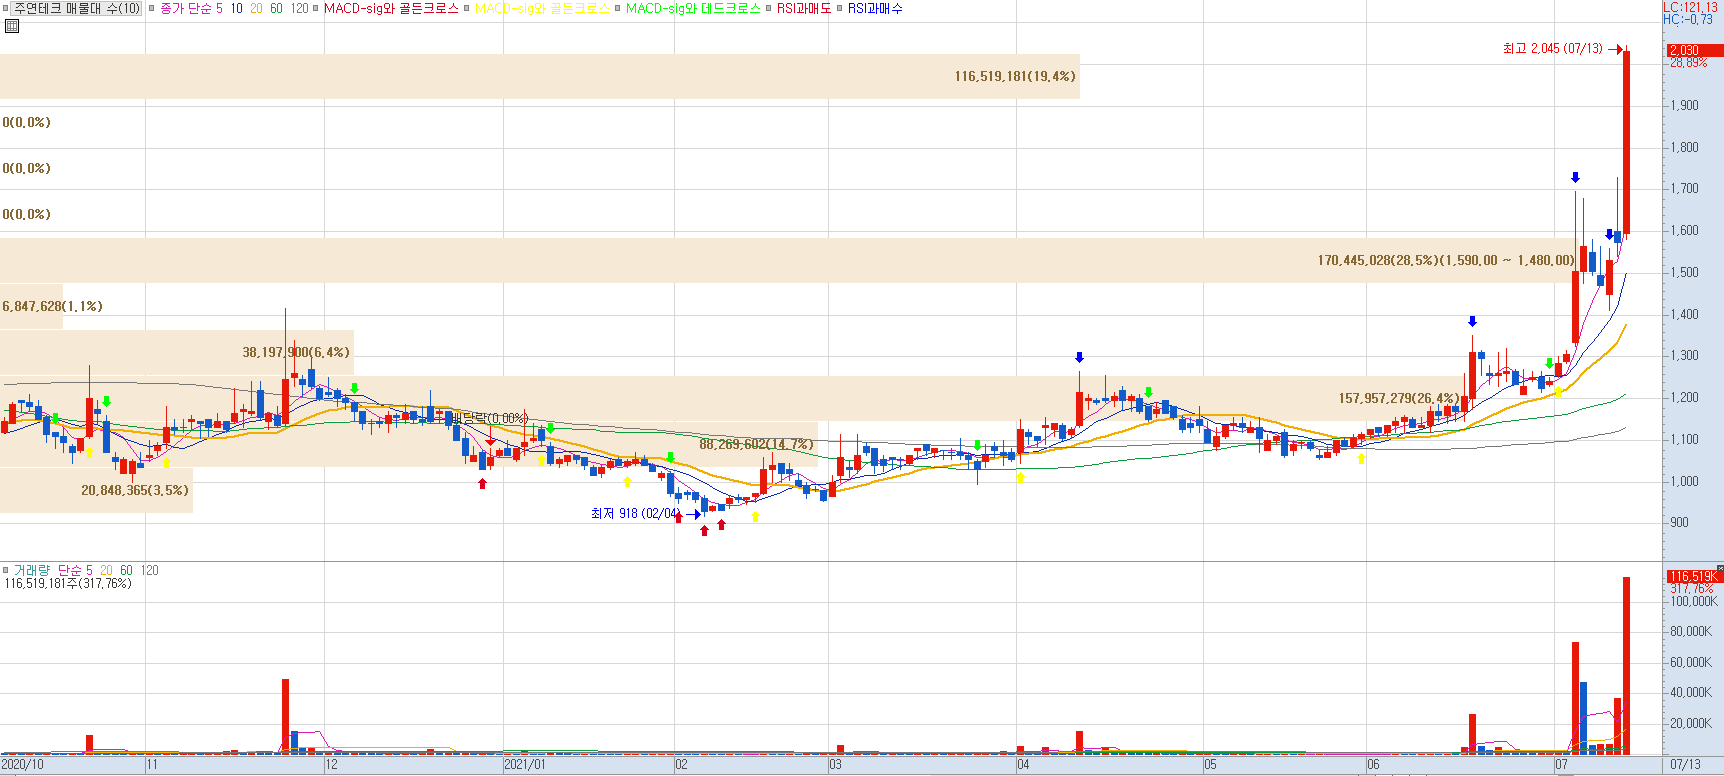The image size is (1724, 776).
Task: Click the square marker before 거래량
Action: [x=6, y=570]
